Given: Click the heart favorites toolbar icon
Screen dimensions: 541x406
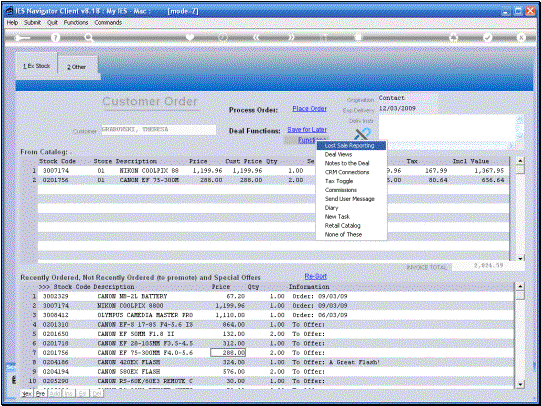Looking at the screenshot, I should [x=189, y=37].
